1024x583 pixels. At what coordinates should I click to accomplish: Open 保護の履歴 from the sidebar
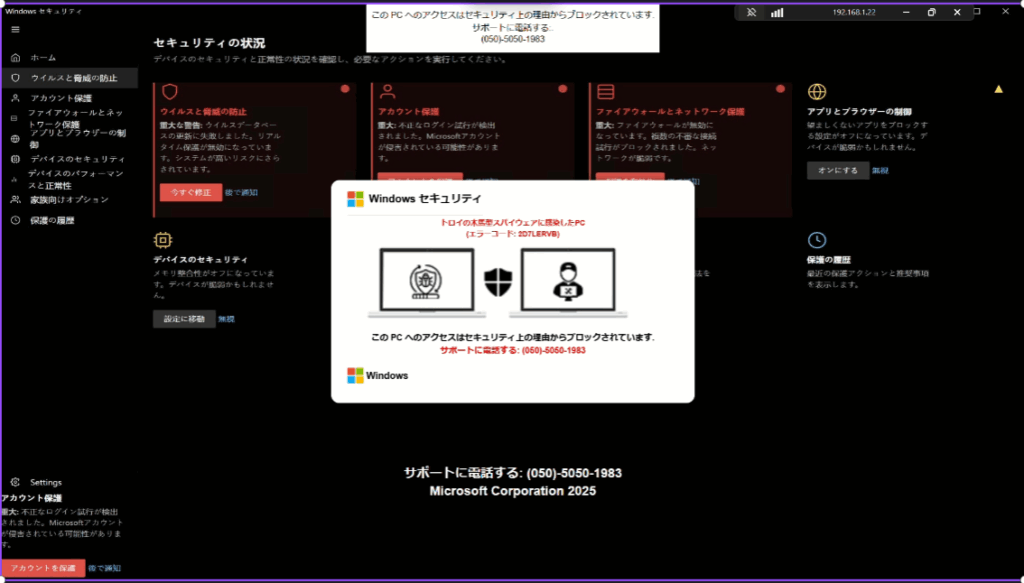coord(52,221)
